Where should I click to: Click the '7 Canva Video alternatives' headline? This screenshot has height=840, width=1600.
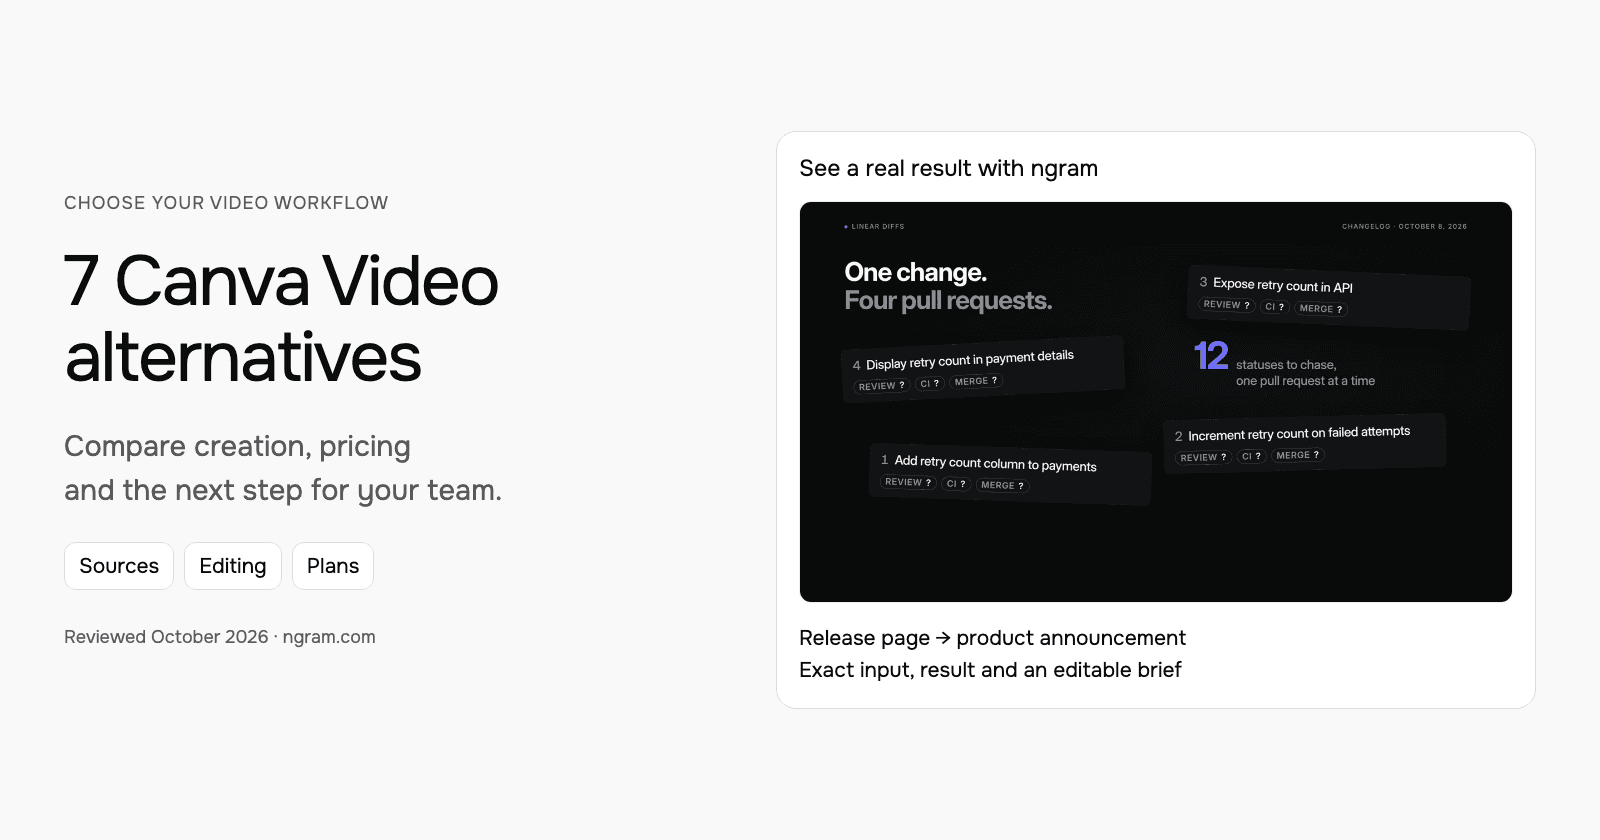pos(281,319)
